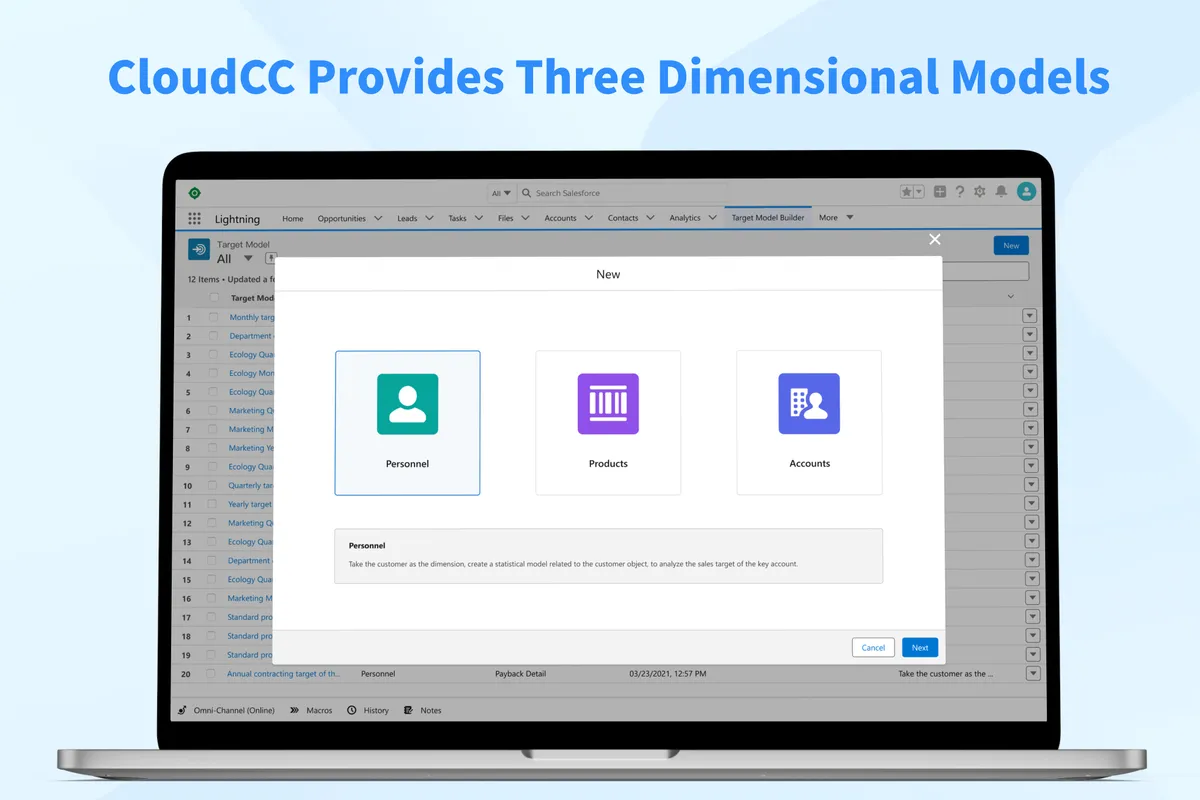Go to the Home tab
Image resolution: width=1200 pixels, height=800 pixels.
click(x=293, y=218)
